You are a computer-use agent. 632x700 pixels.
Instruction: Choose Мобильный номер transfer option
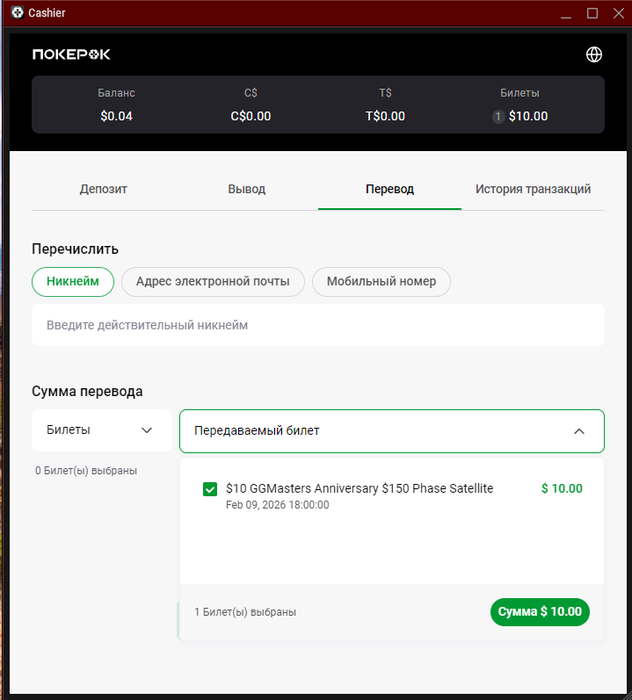click(381, 282)
